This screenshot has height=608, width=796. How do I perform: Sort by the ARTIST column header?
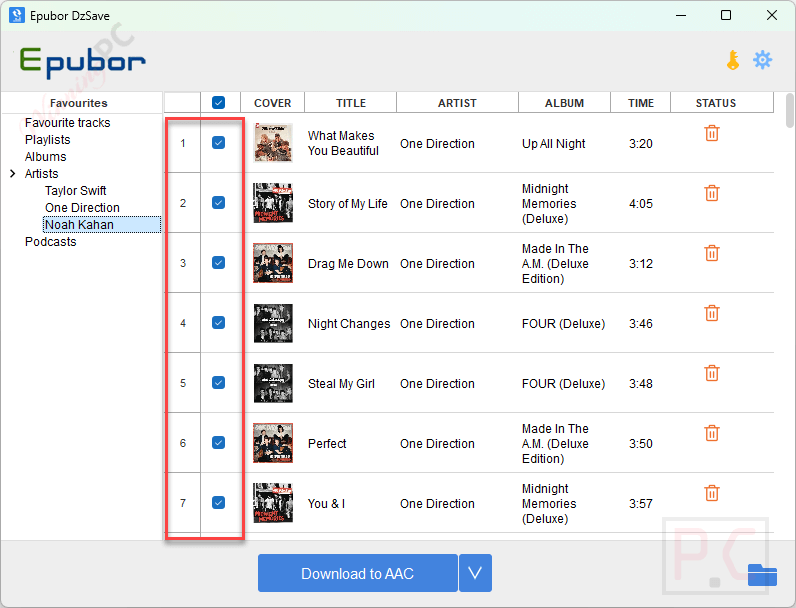coord(457,103)
